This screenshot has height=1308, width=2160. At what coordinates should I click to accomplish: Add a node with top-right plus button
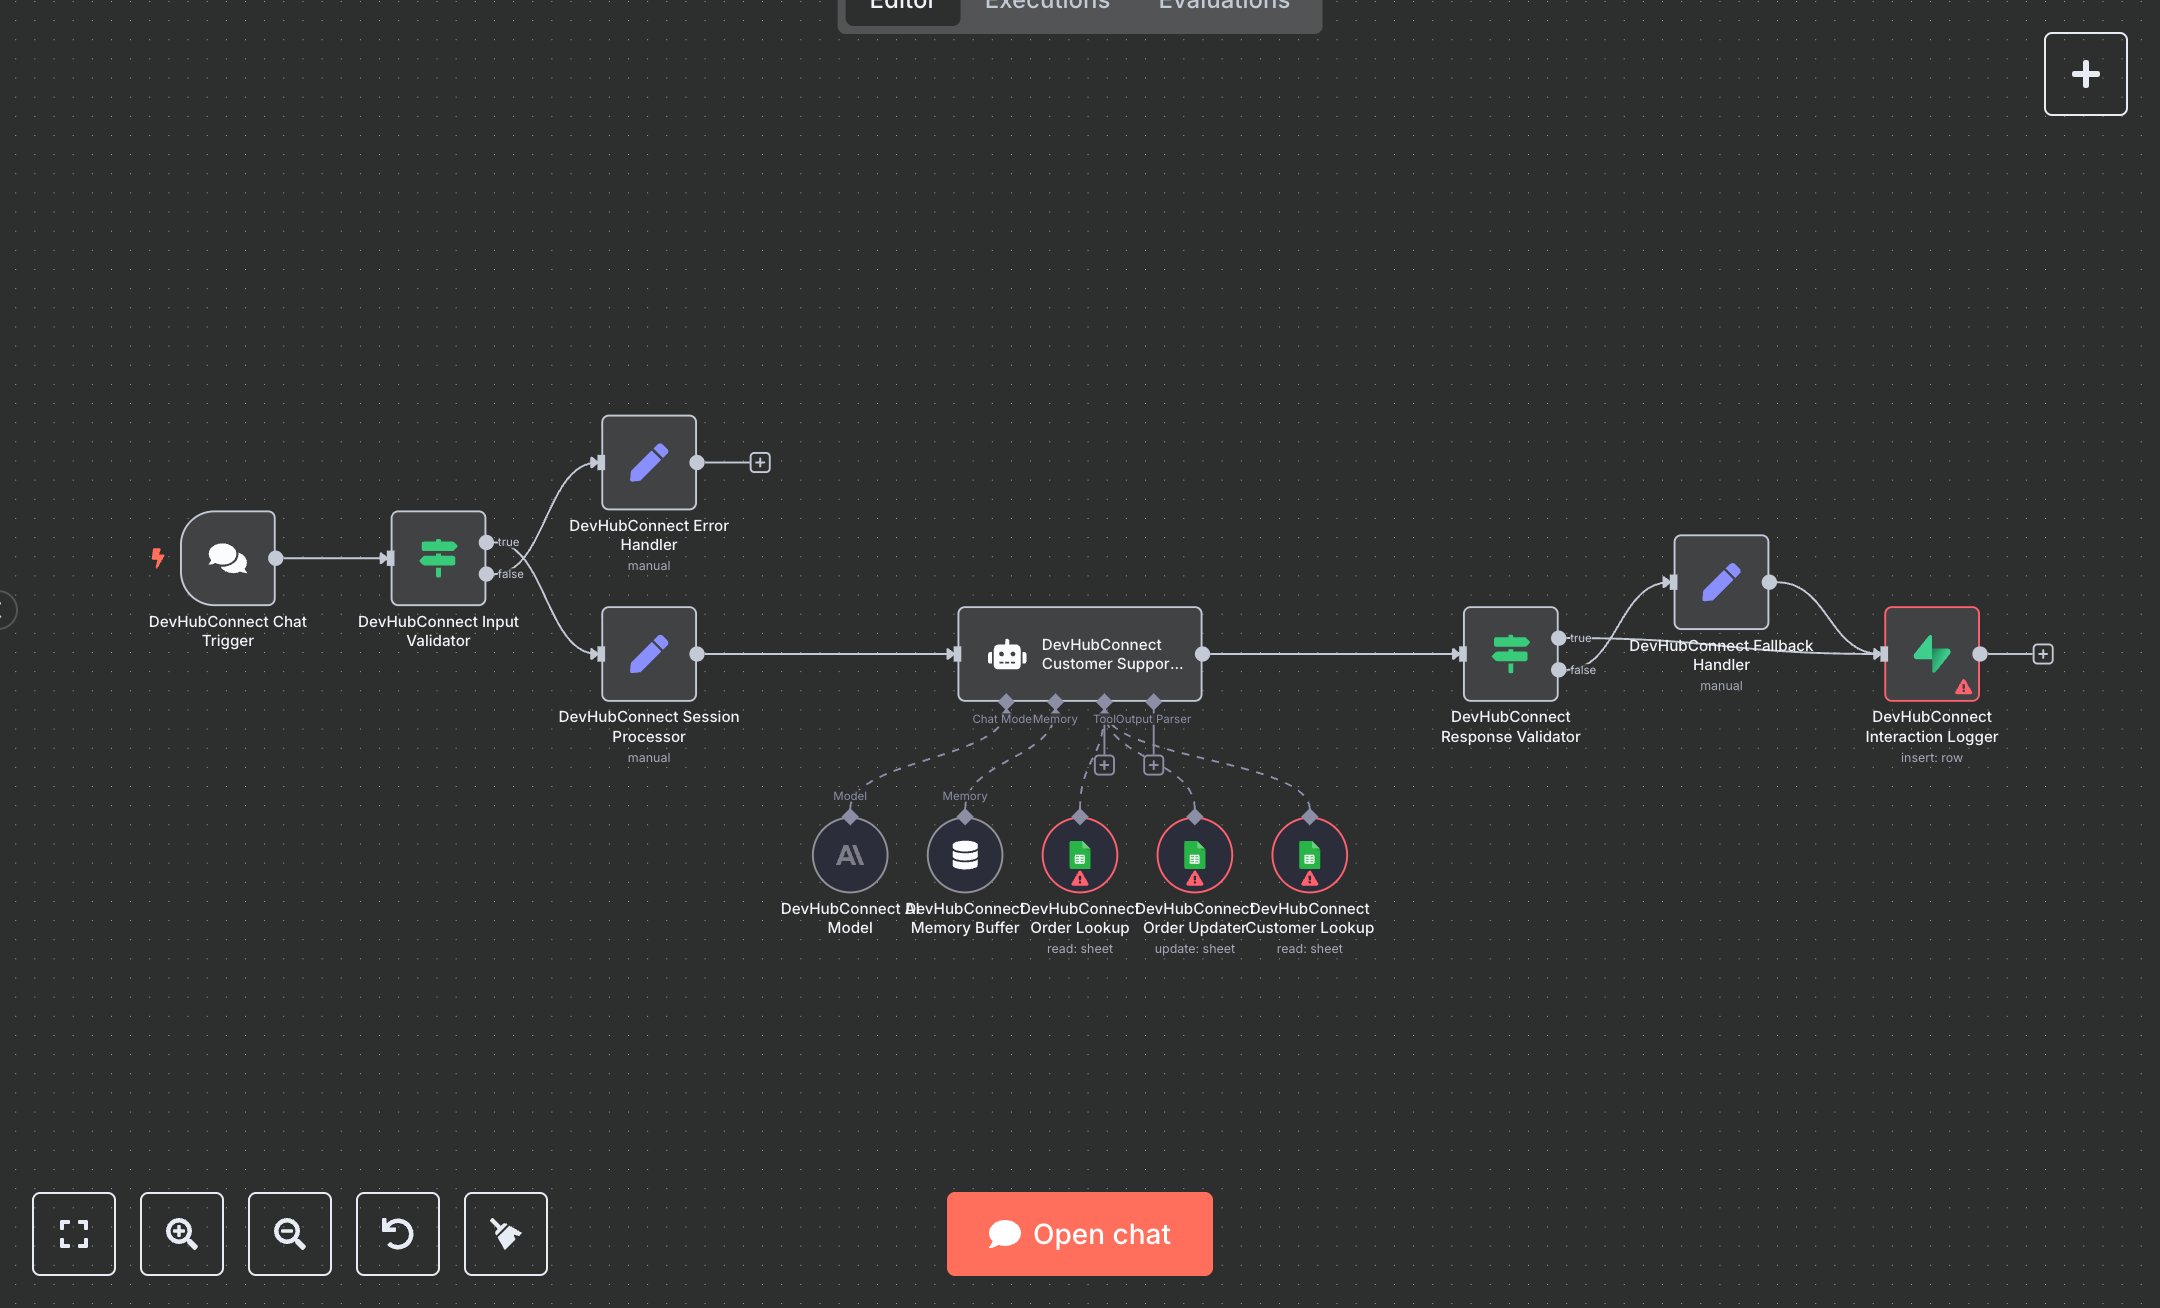tap(2085, 74)
